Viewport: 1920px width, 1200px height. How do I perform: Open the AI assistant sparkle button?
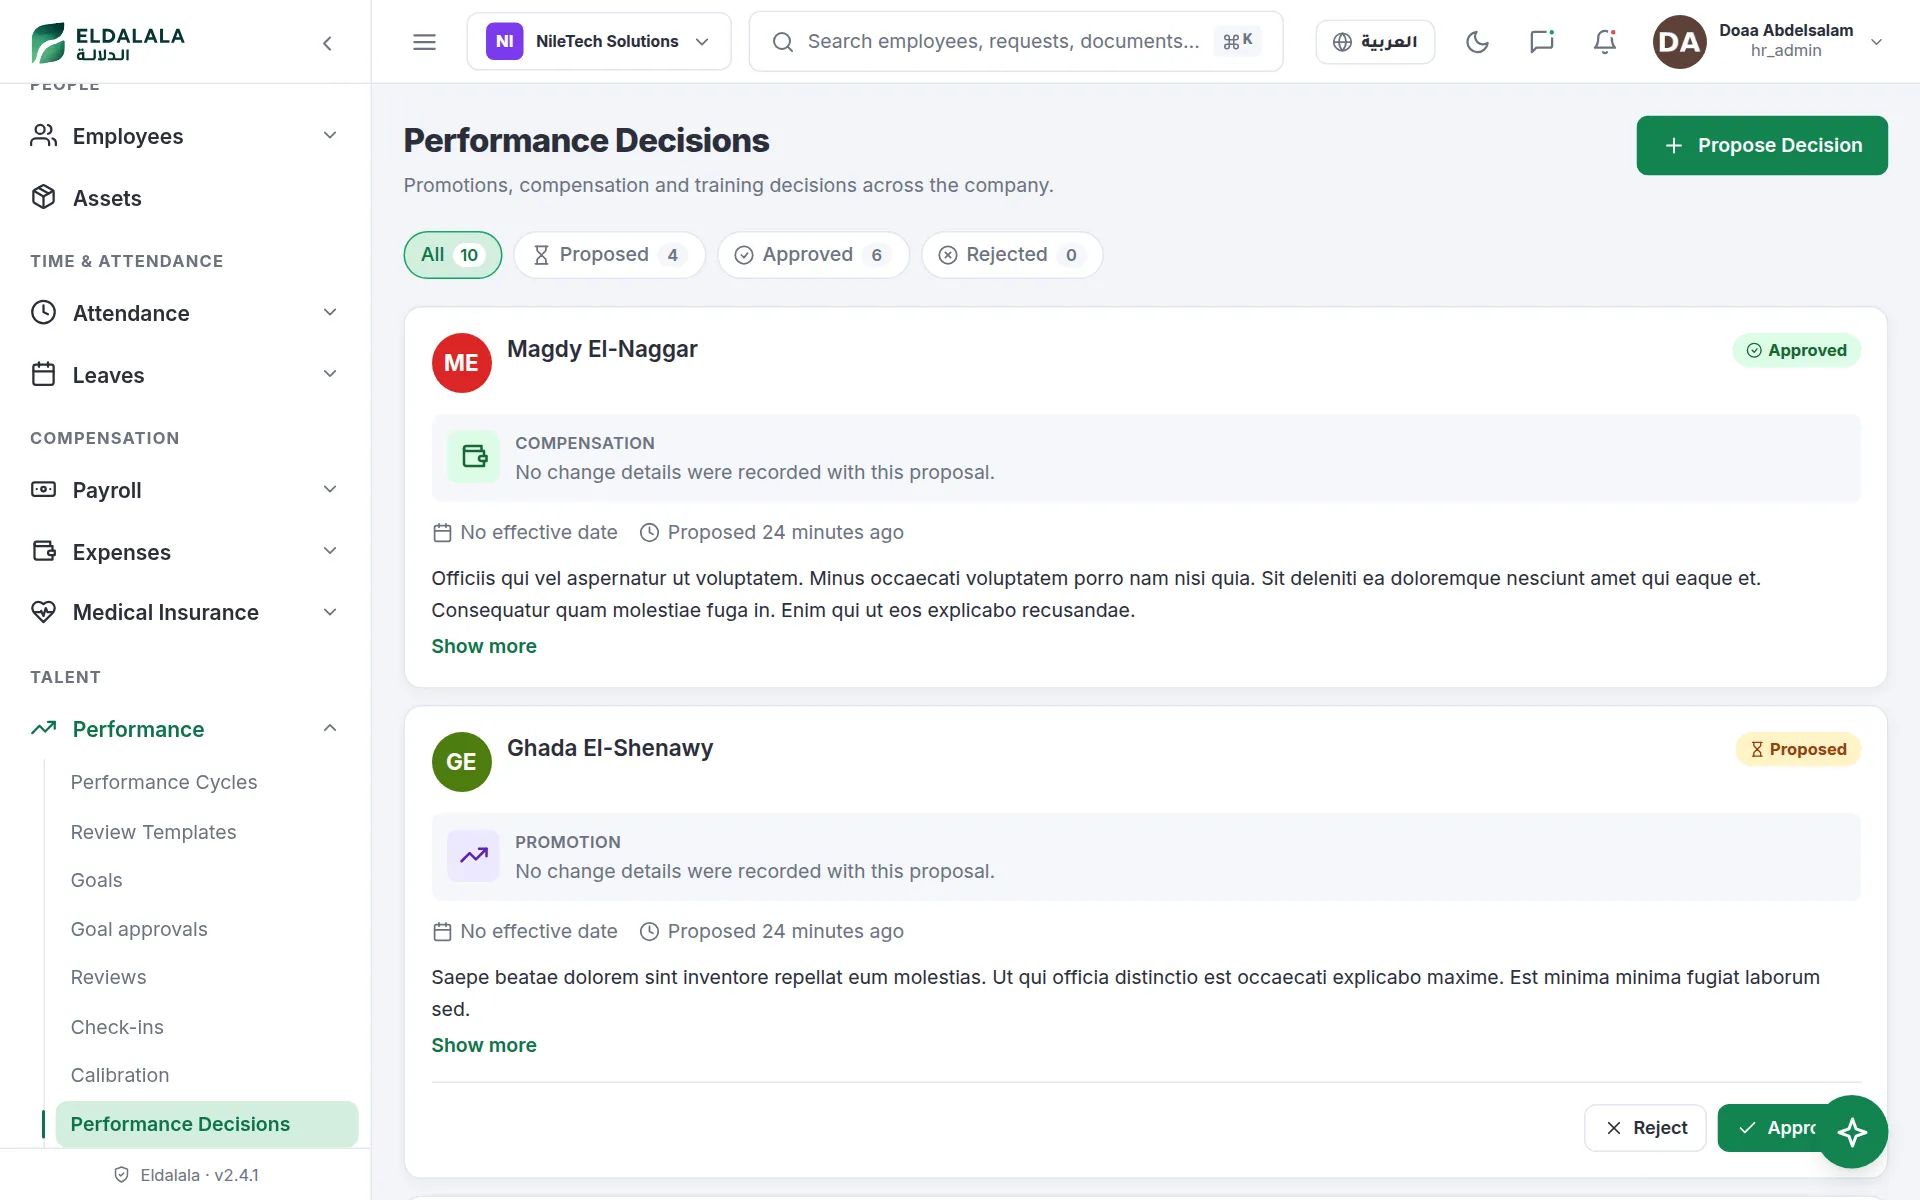point(1852,1132)
